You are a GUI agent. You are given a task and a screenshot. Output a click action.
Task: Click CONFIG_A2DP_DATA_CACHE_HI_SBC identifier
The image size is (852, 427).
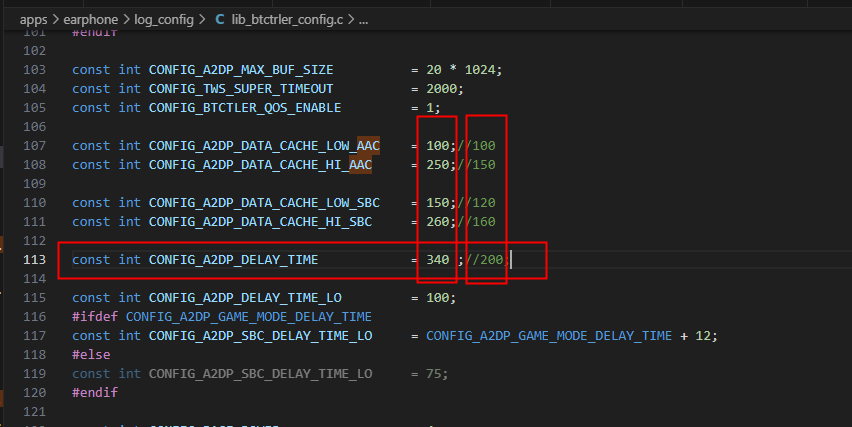[260, 222]
